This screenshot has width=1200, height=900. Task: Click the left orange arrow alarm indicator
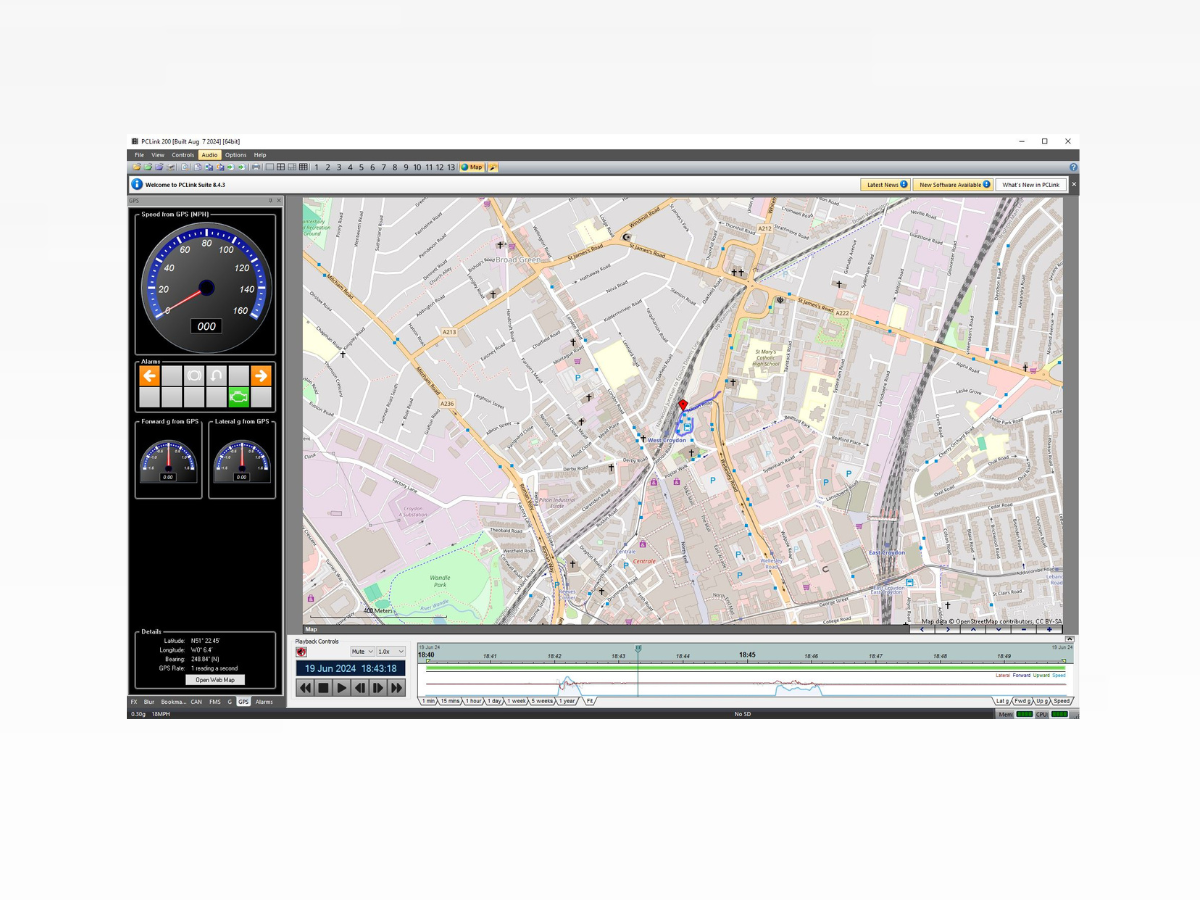(x=149, y=376)
